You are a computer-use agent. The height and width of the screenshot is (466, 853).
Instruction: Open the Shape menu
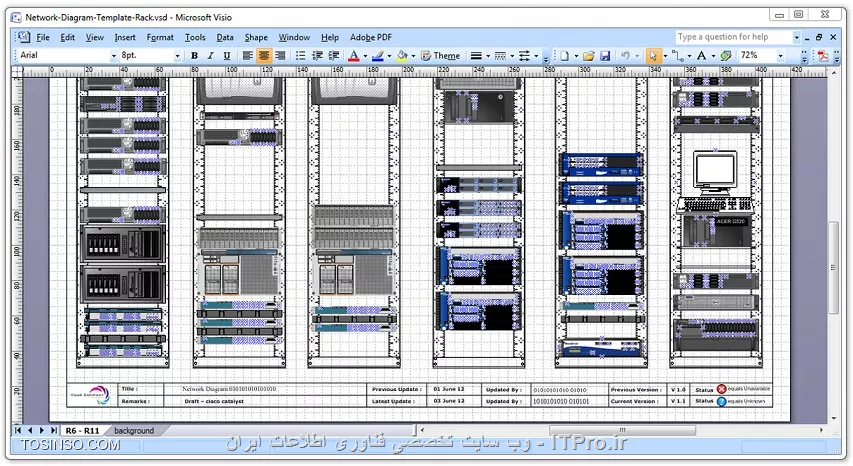click(256, 37)
